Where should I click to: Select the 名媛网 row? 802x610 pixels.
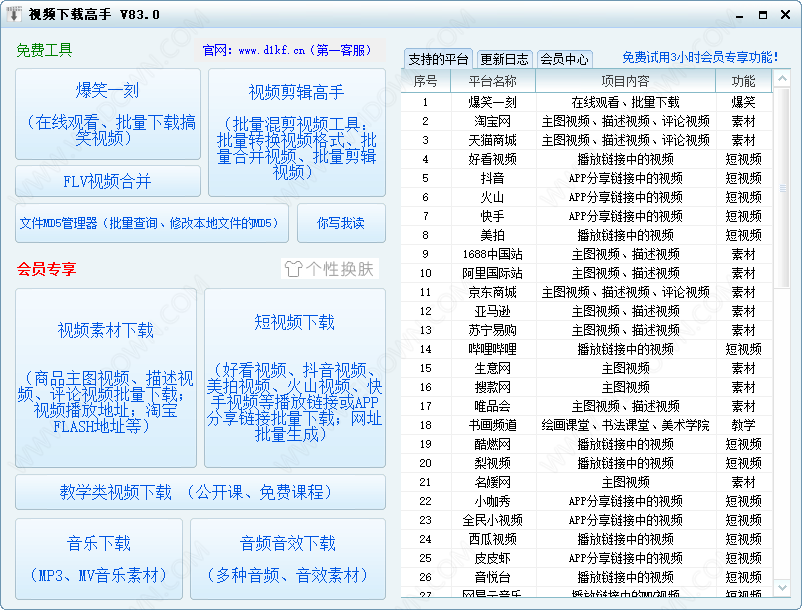587,482
